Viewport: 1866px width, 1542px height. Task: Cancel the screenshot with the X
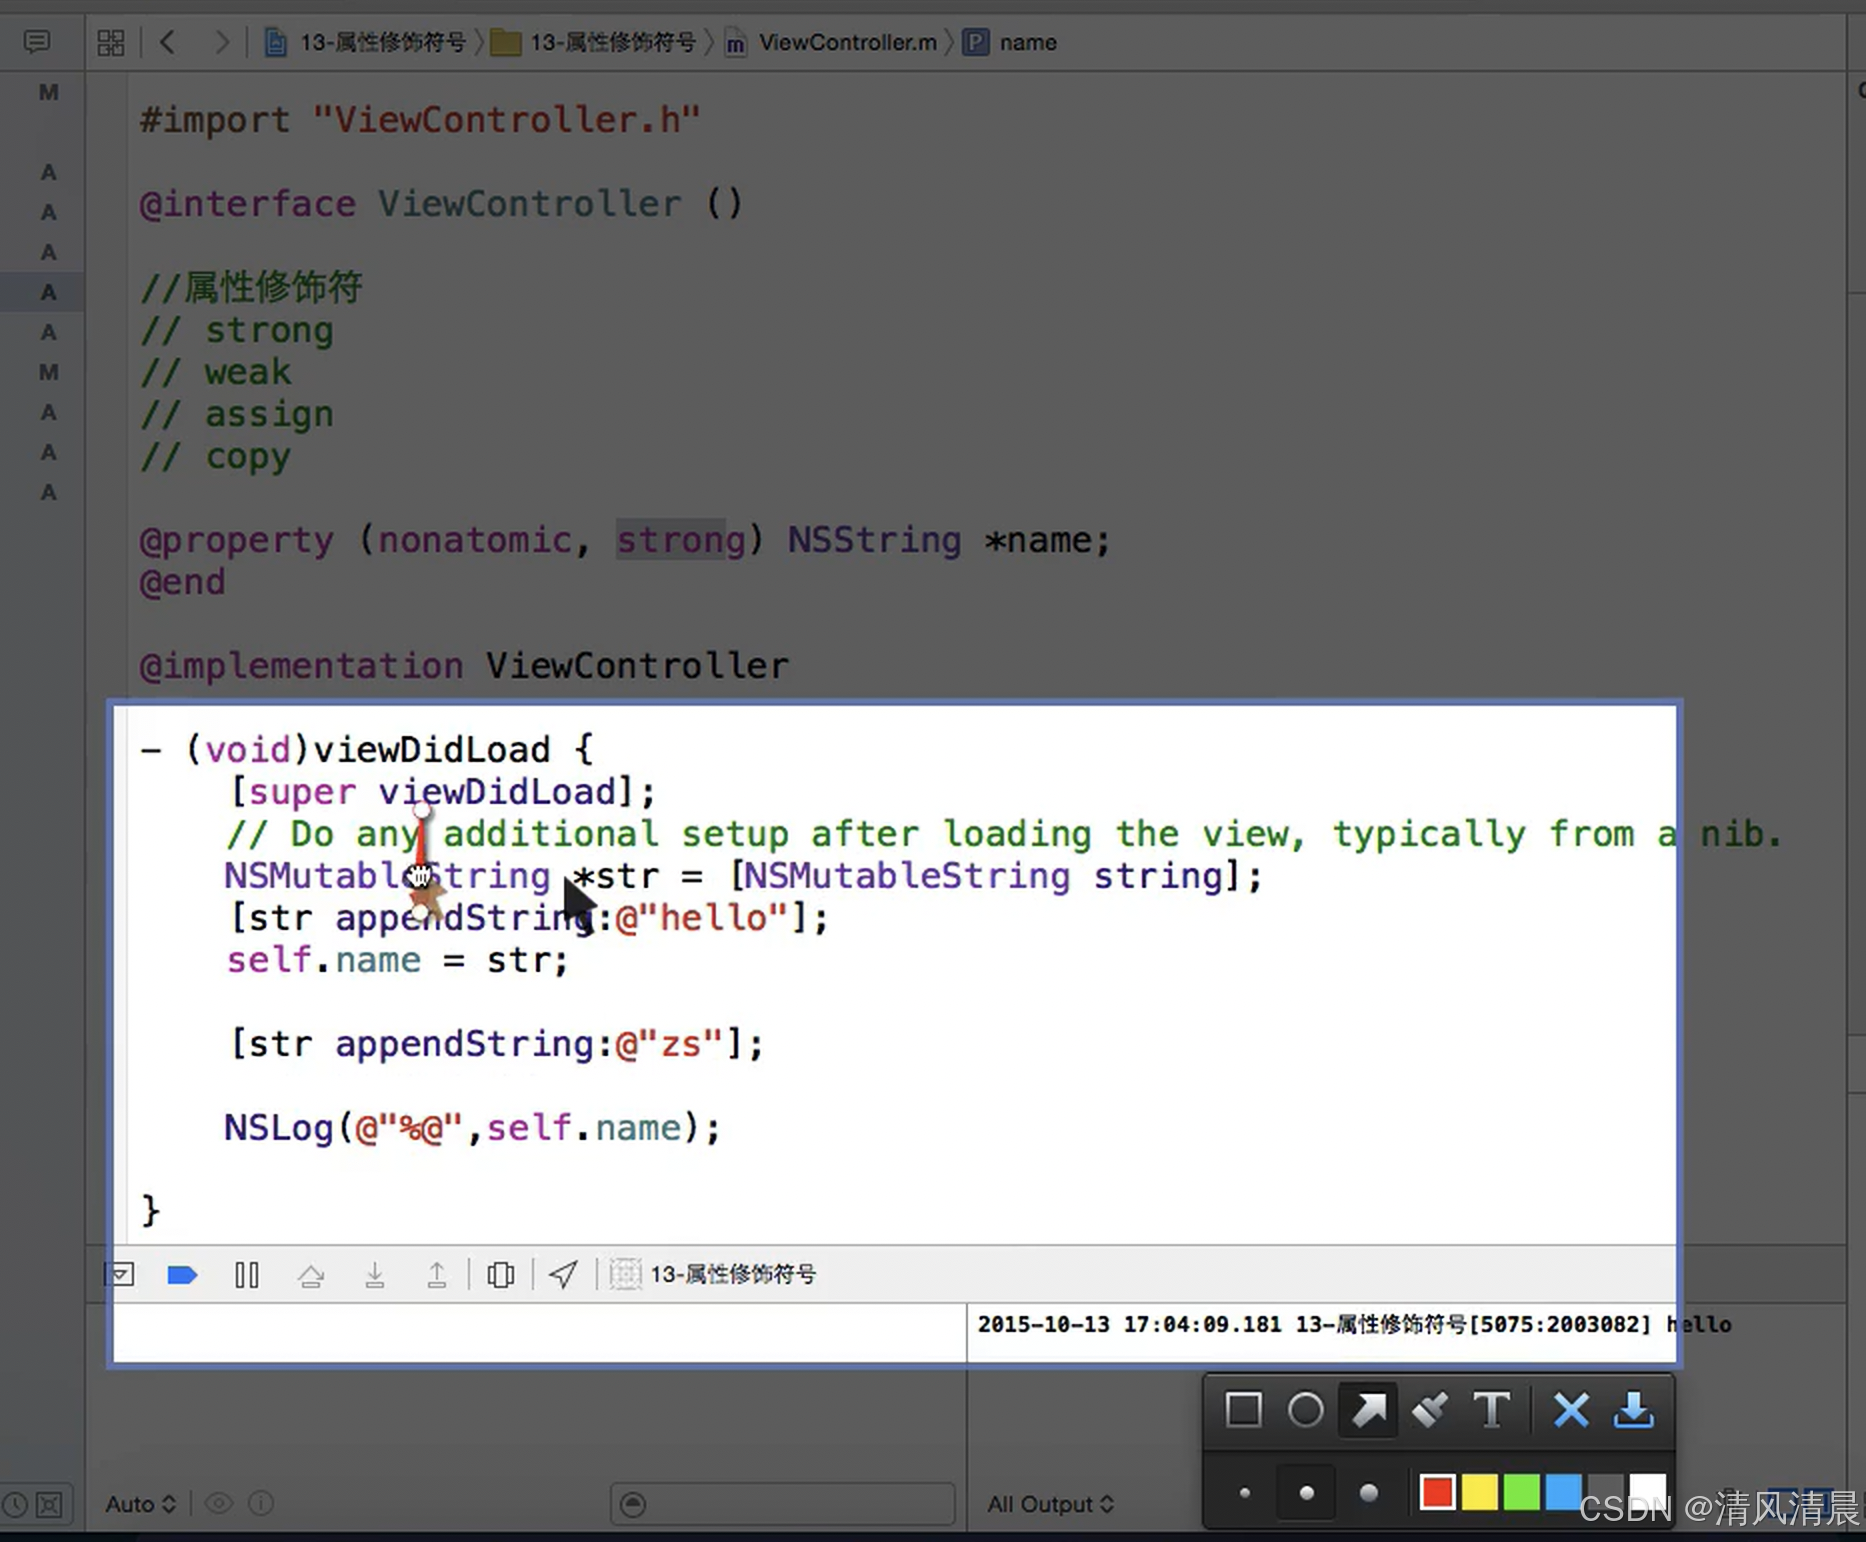click(1571, 1410)
